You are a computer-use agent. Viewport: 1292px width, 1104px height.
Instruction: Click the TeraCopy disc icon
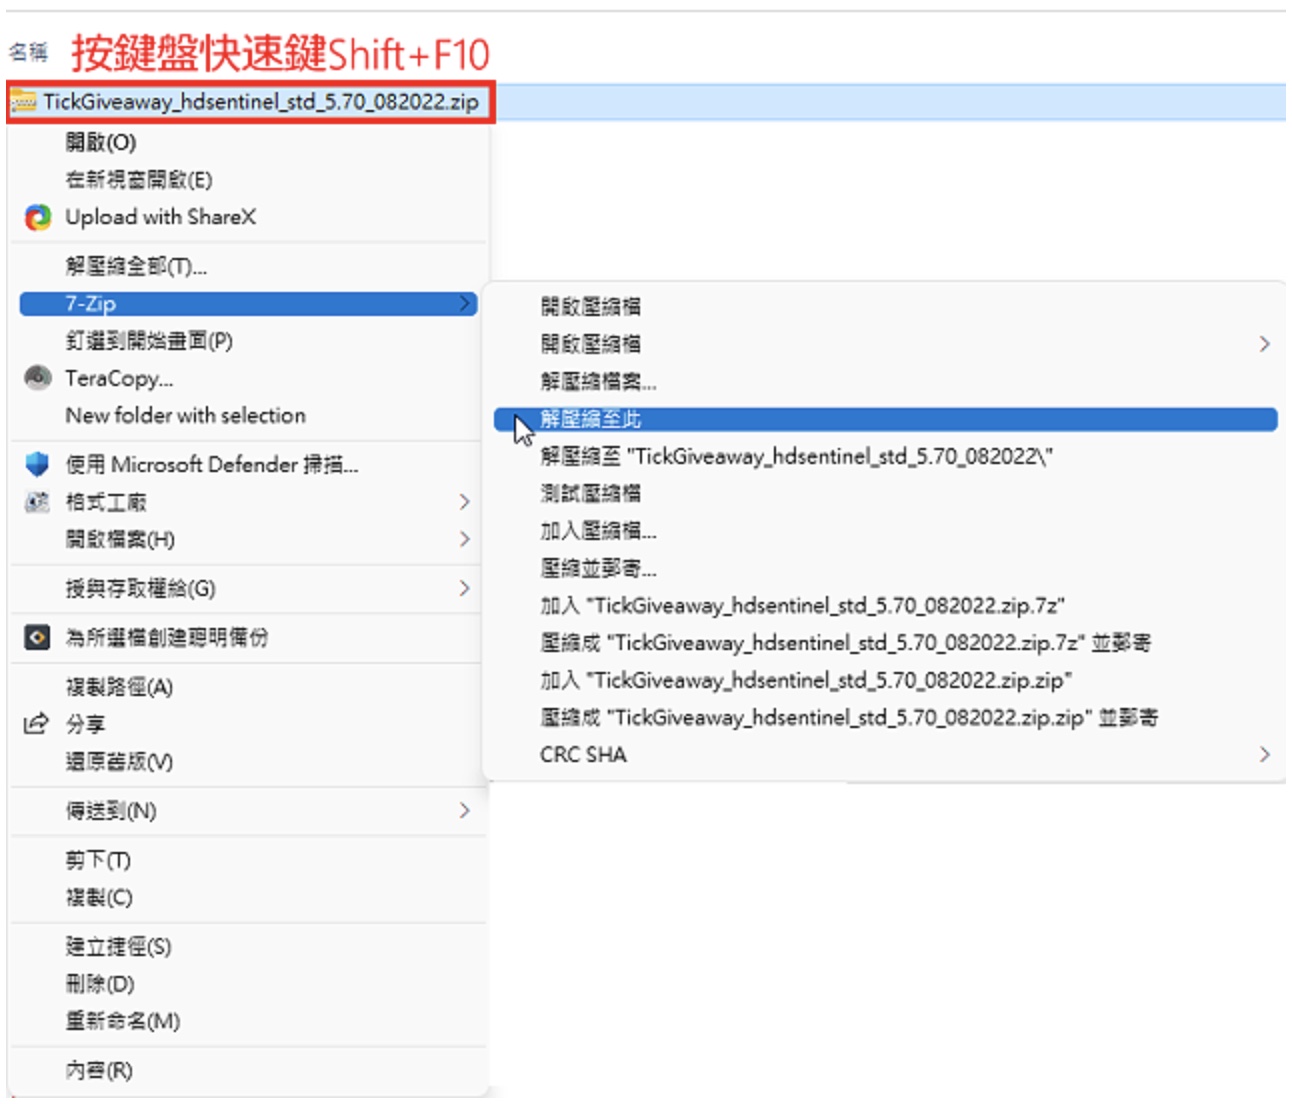click(x=38, y=378)
